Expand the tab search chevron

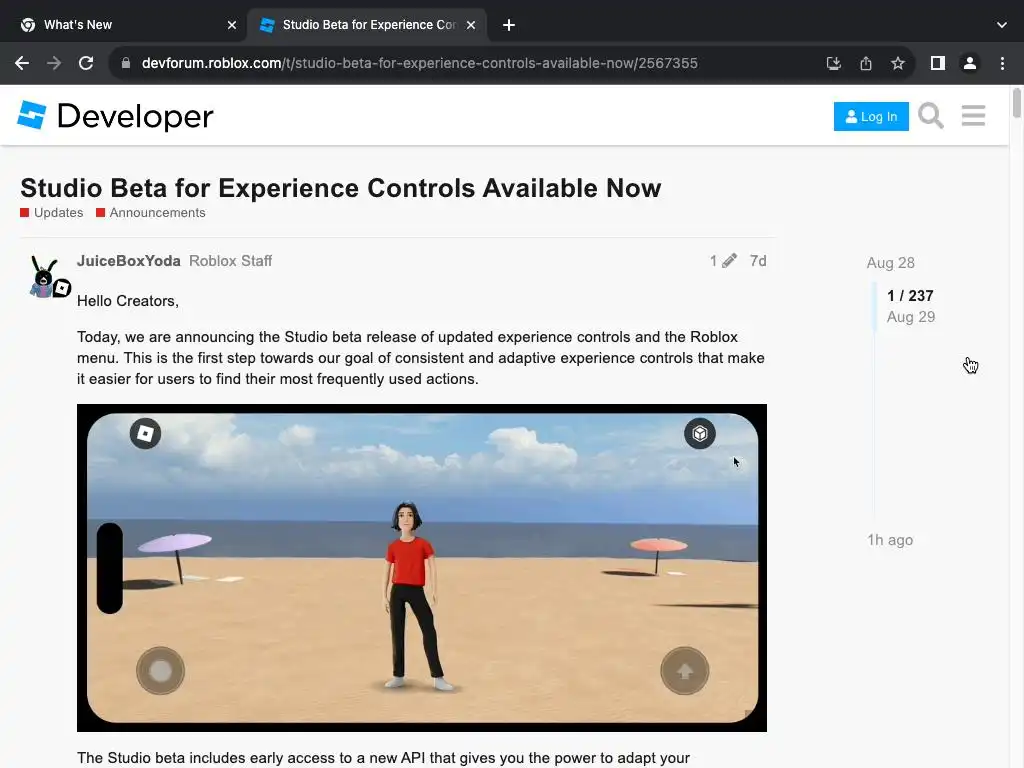[x=1002, y=25]
